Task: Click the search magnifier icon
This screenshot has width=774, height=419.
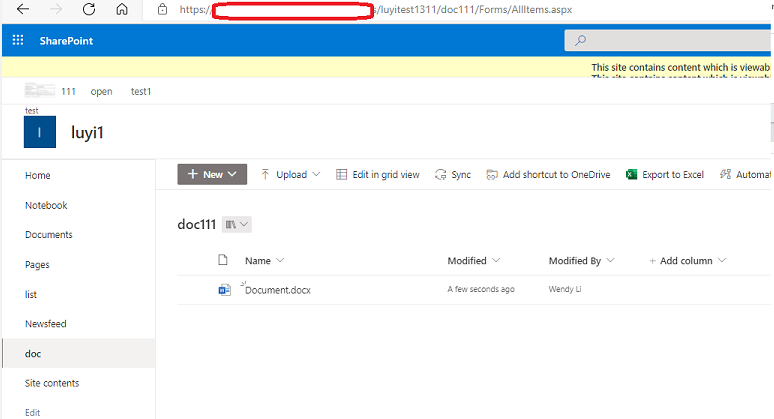Action: (x=580, y=40)
